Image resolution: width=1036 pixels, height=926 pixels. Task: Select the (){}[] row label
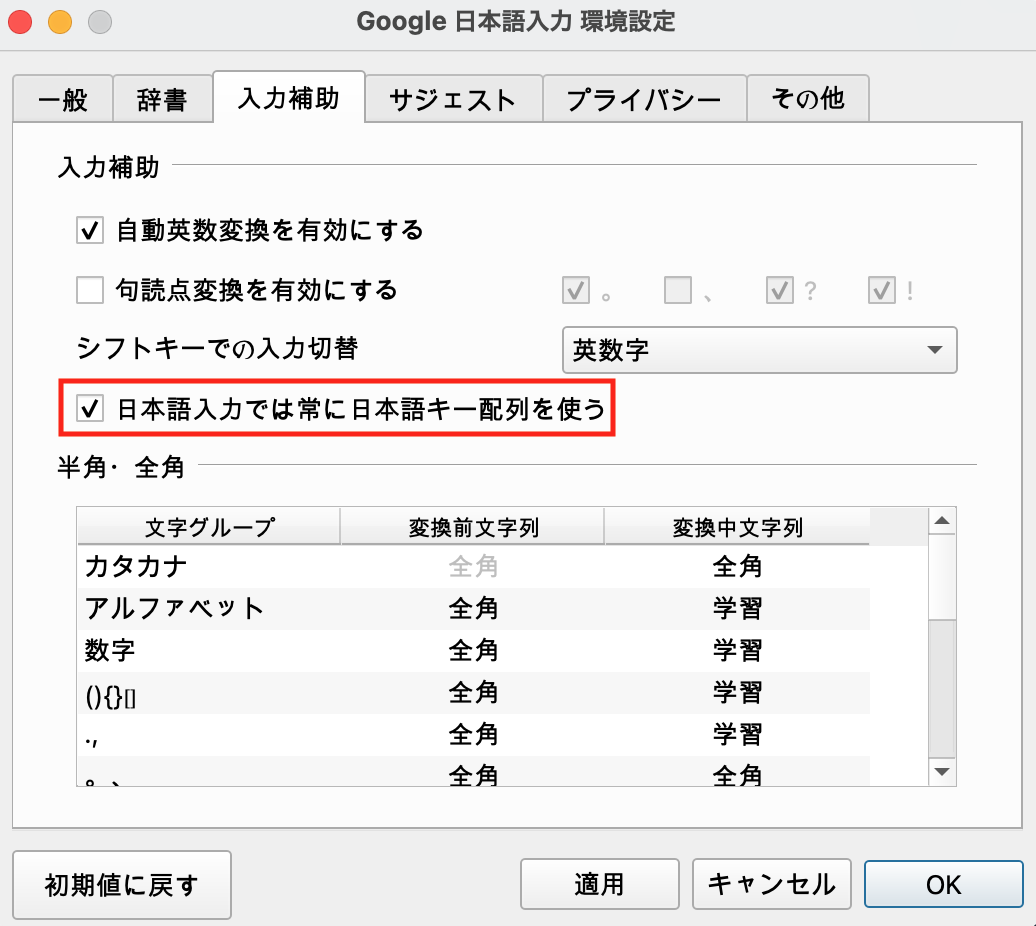(110, 697)
